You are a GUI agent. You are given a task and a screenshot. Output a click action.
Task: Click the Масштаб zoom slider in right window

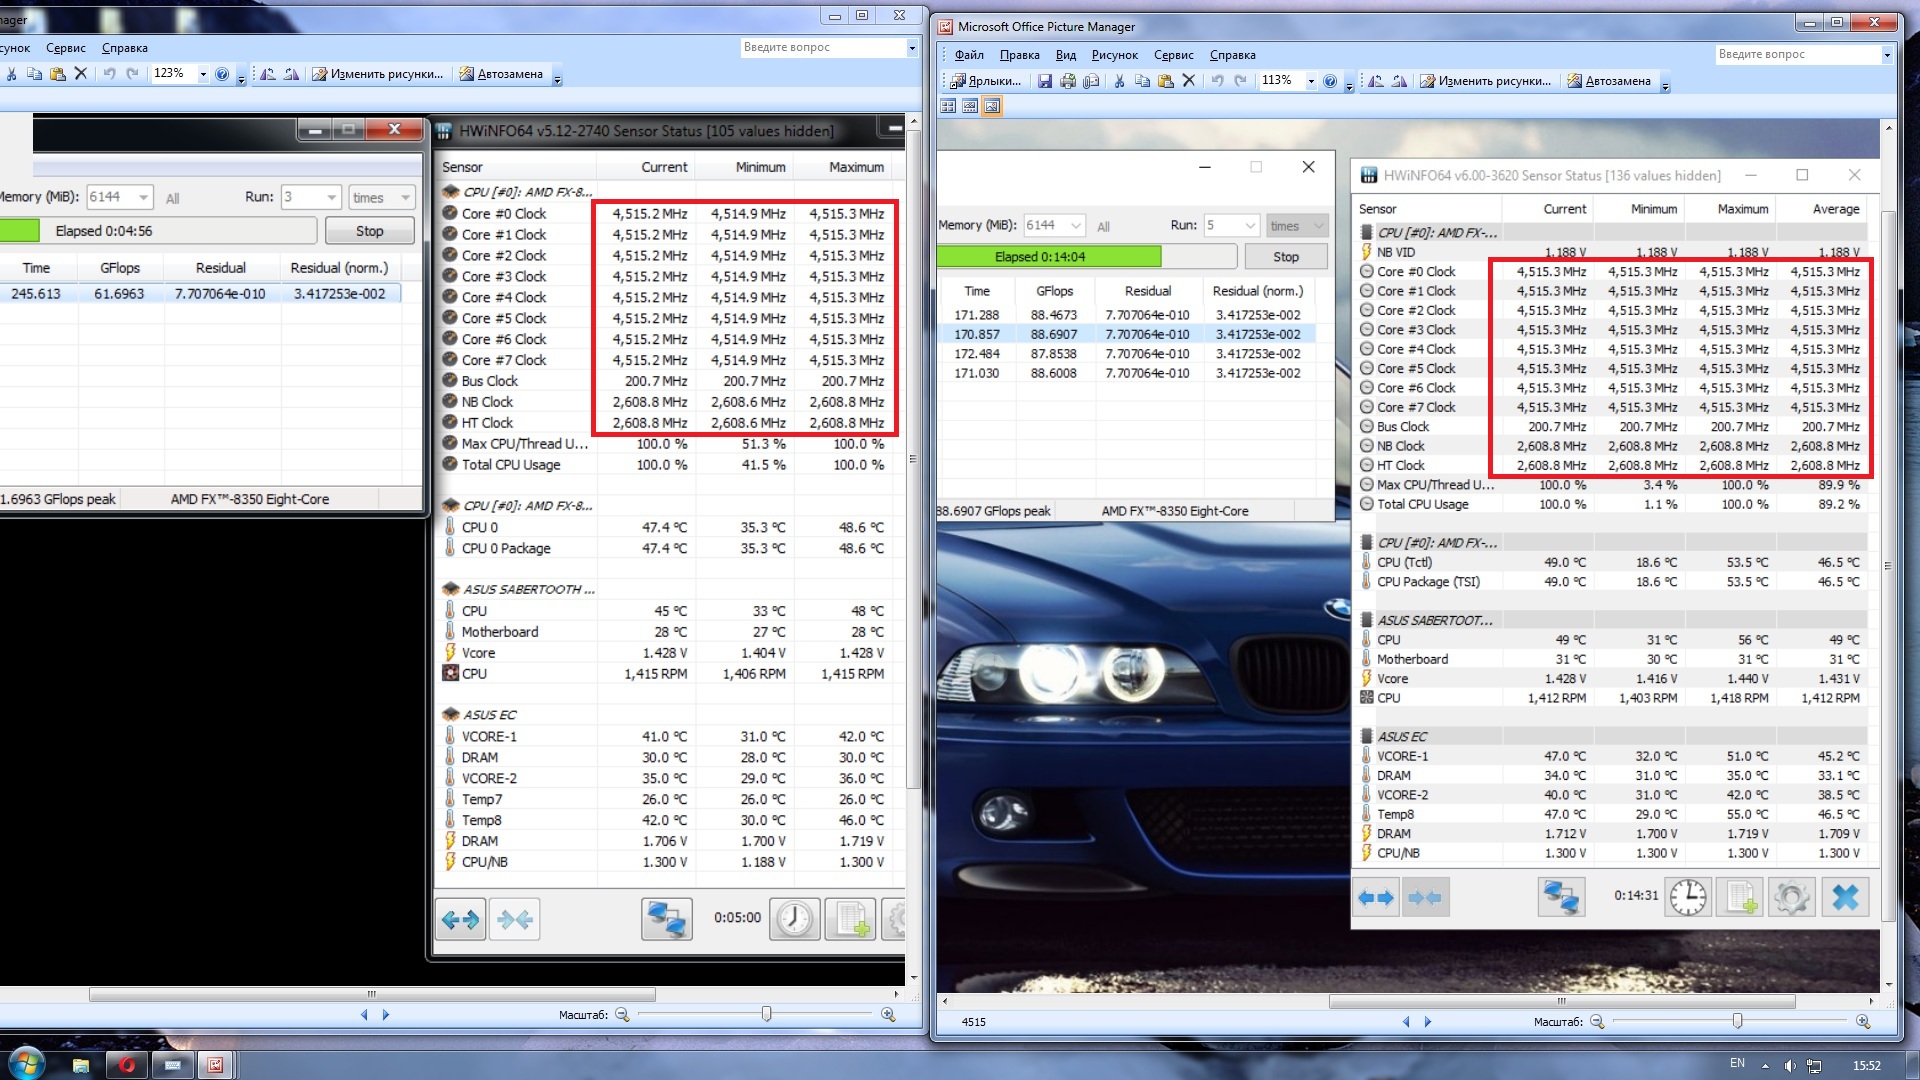(1737, 1021)
